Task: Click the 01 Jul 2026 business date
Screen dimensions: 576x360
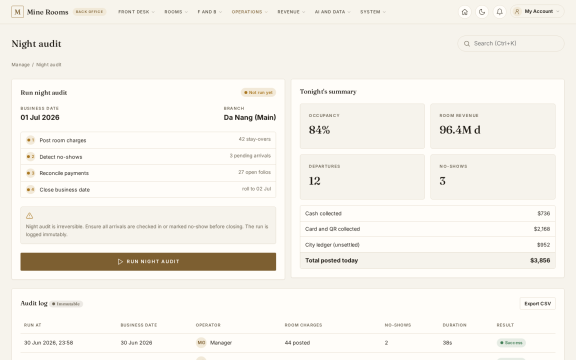Action: click(x=40, y=118)
